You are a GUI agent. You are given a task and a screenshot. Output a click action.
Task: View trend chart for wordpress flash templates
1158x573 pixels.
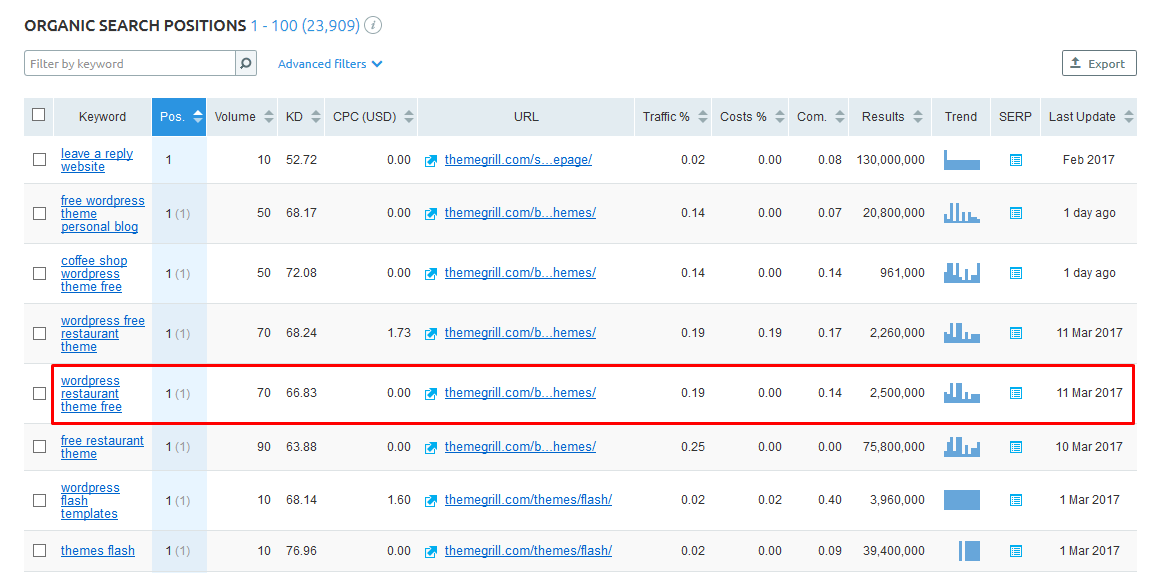pyautogui.click(x=962, y=500)
